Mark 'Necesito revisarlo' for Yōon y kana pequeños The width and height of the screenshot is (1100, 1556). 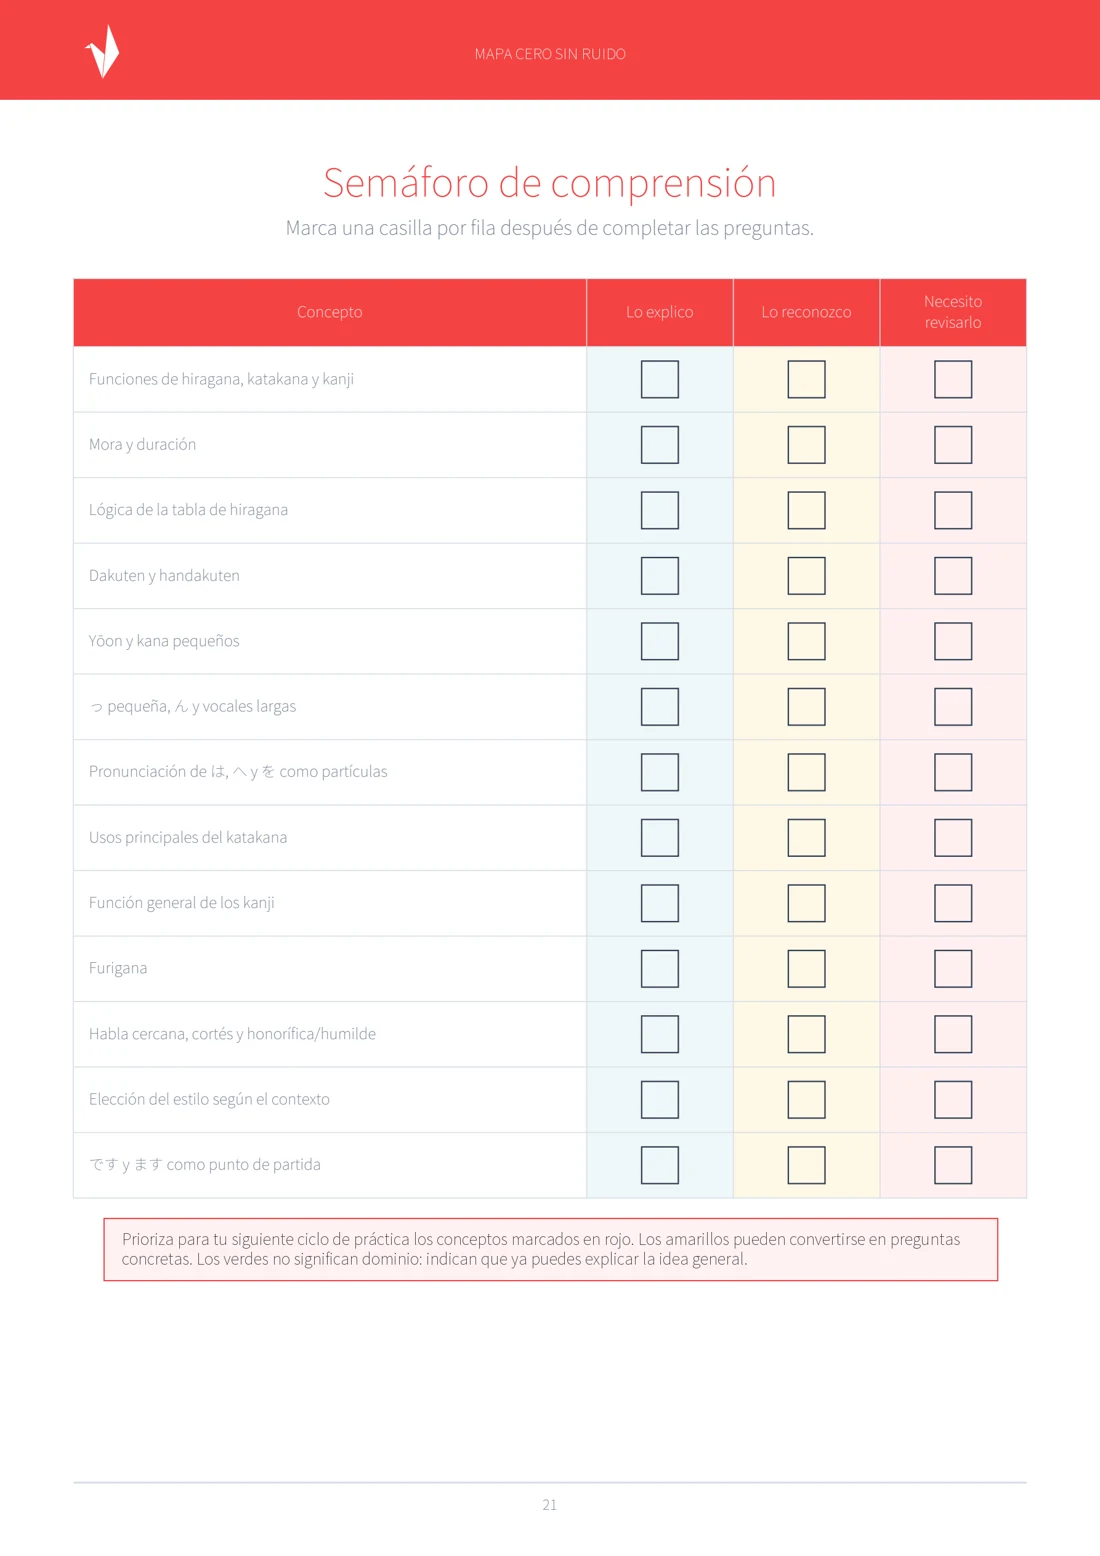point(953,641)
